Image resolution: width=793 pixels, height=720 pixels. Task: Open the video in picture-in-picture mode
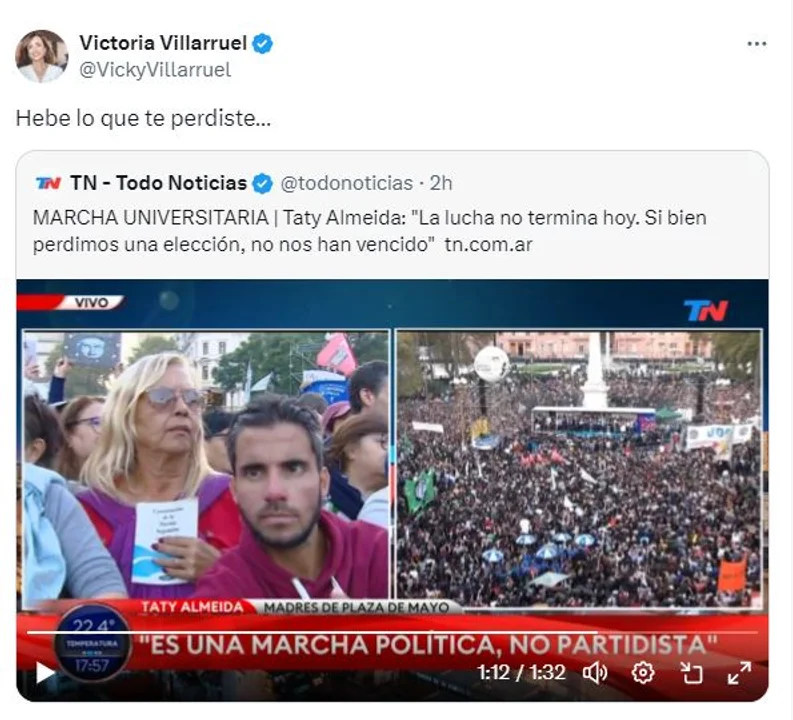pyautogui.click(x=691, y=673)
